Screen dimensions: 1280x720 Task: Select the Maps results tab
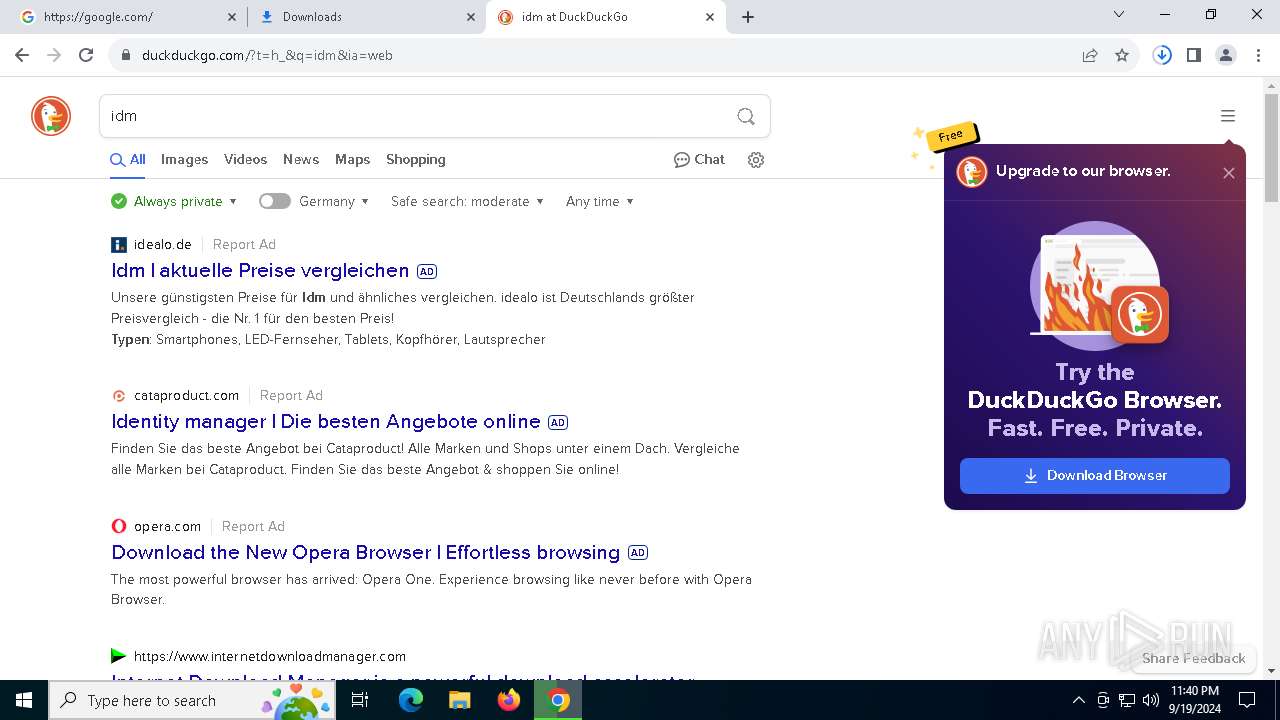(352, 160)
